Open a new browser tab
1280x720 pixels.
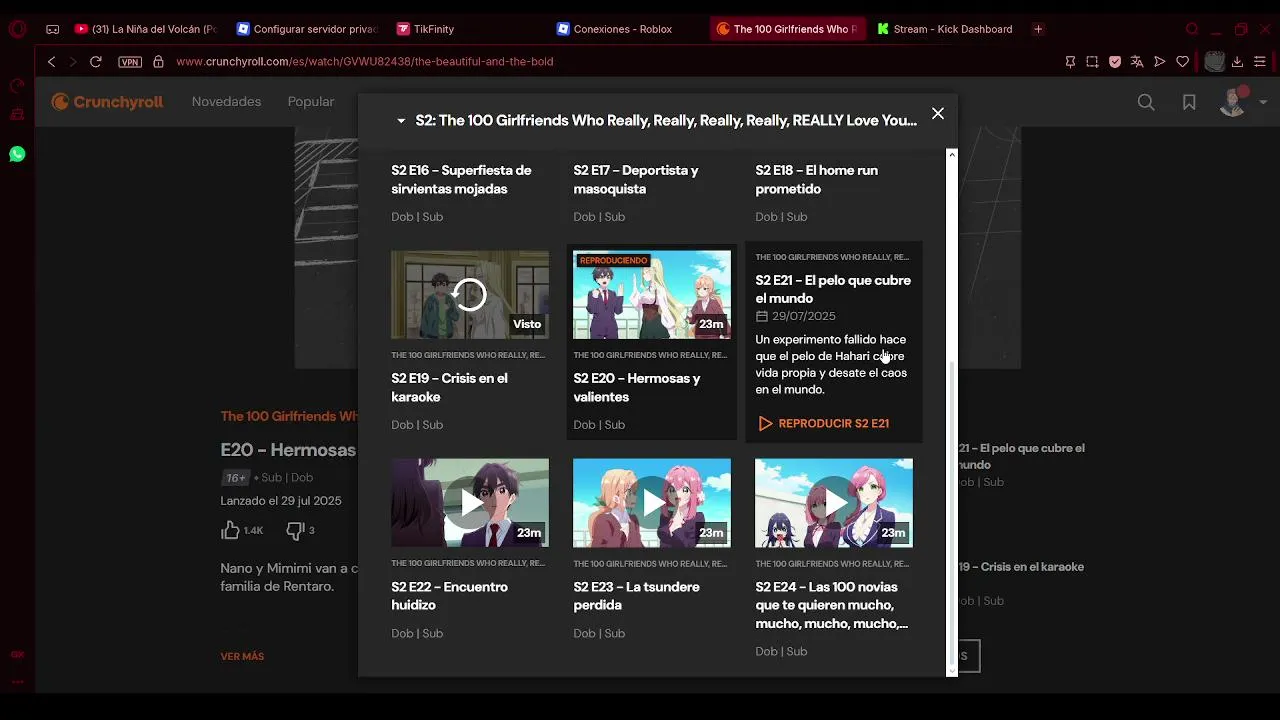point(1038,29)
